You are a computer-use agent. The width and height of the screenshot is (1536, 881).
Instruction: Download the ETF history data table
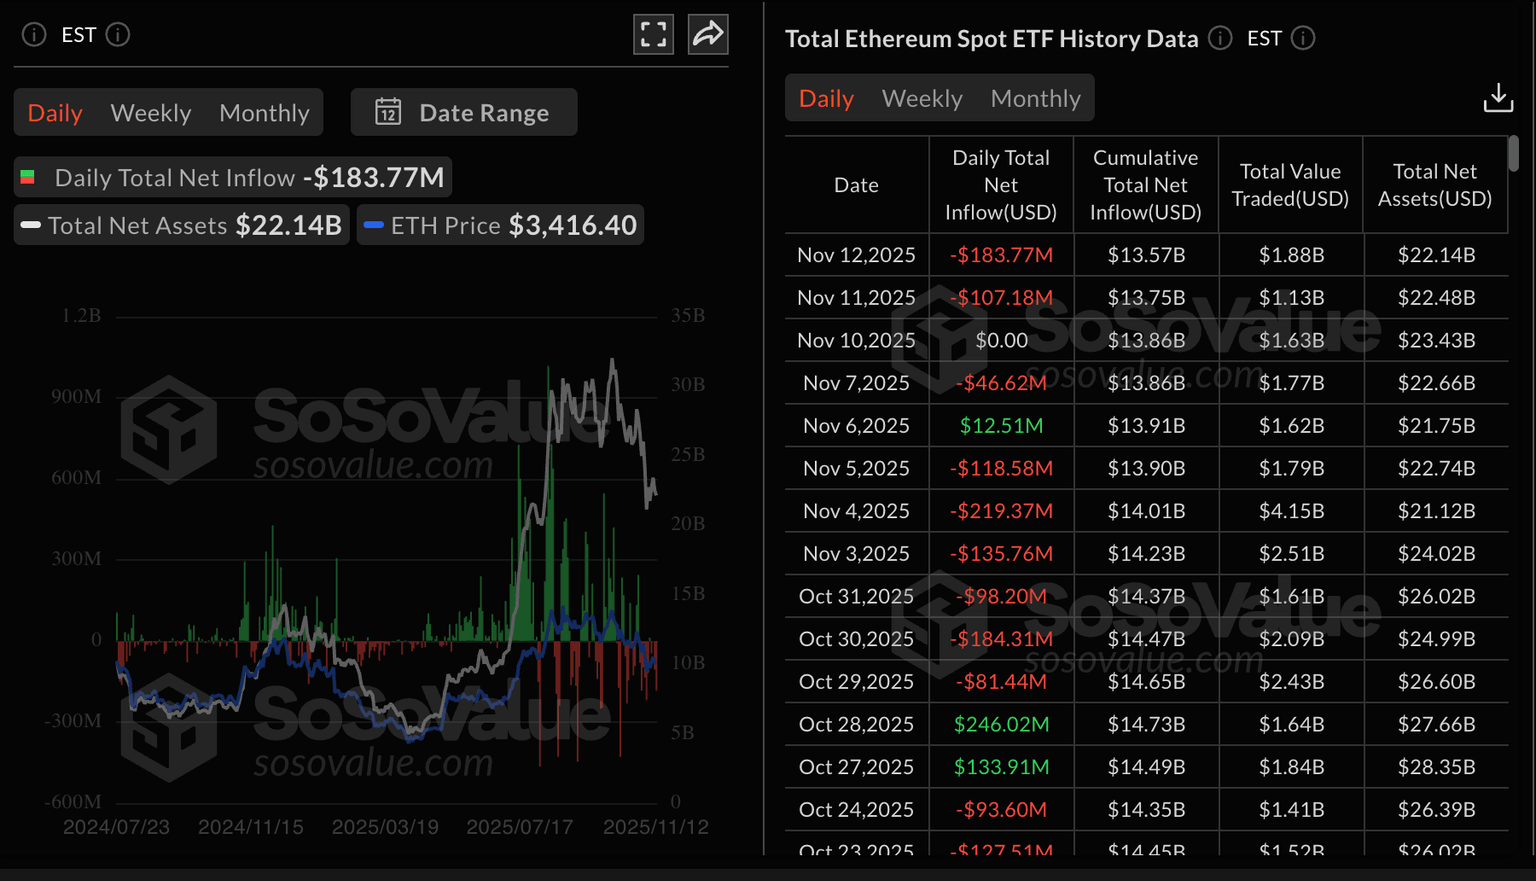pyautogui.click(x=1497, y=98)
